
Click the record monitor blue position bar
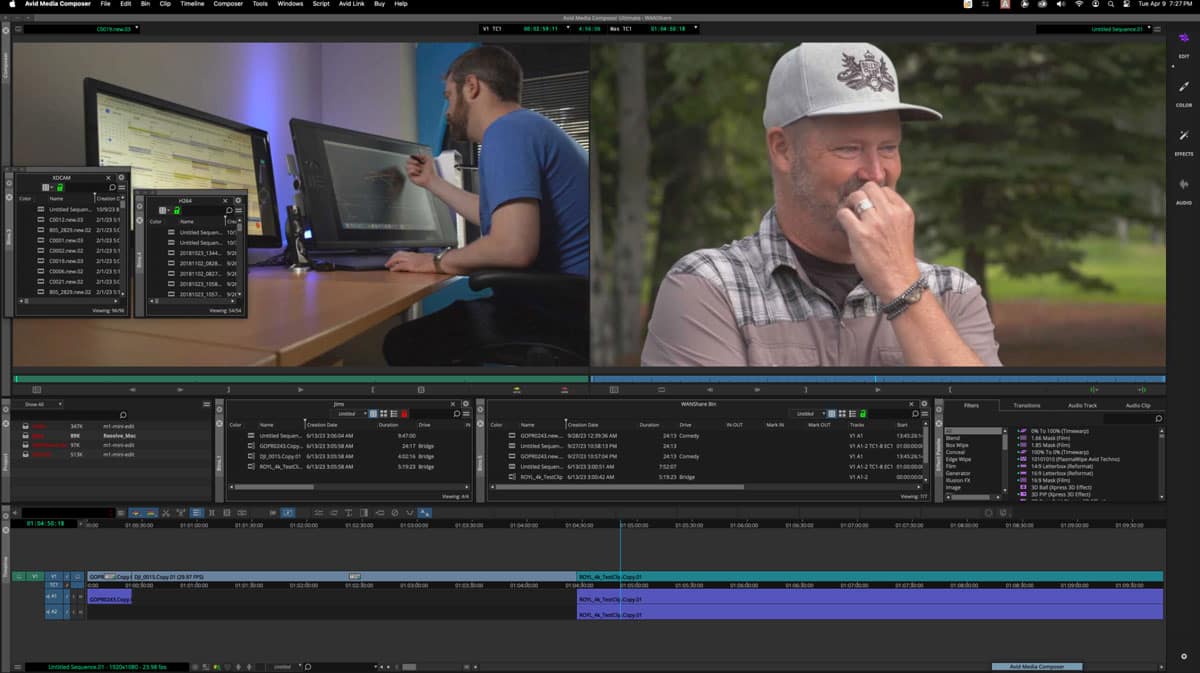[878, 379]
